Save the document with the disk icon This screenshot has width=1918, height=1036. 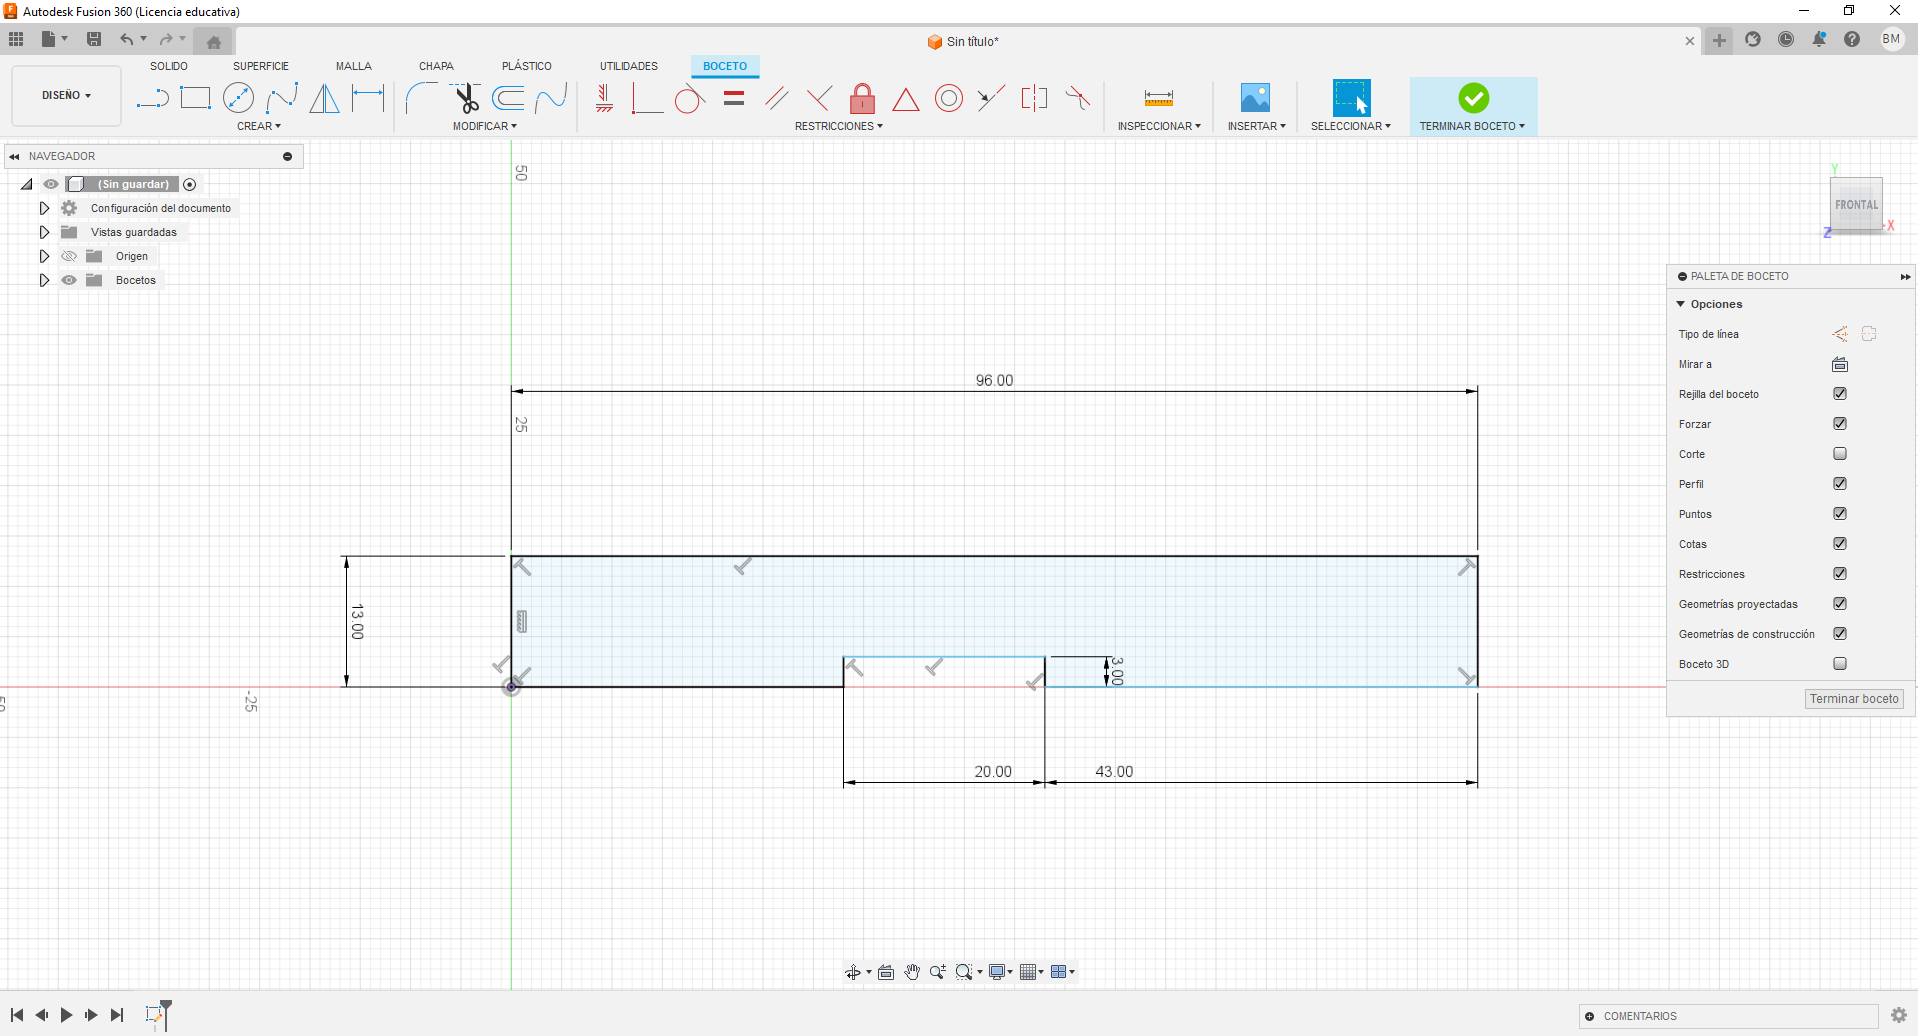(94, 39)
